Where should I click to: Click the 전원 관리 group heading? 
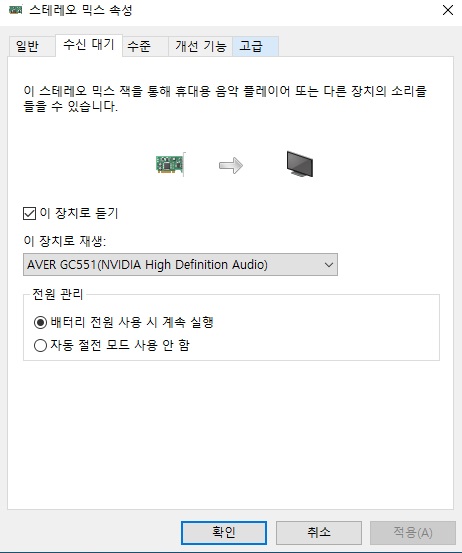pyautogui.click(x=58, y=294)
